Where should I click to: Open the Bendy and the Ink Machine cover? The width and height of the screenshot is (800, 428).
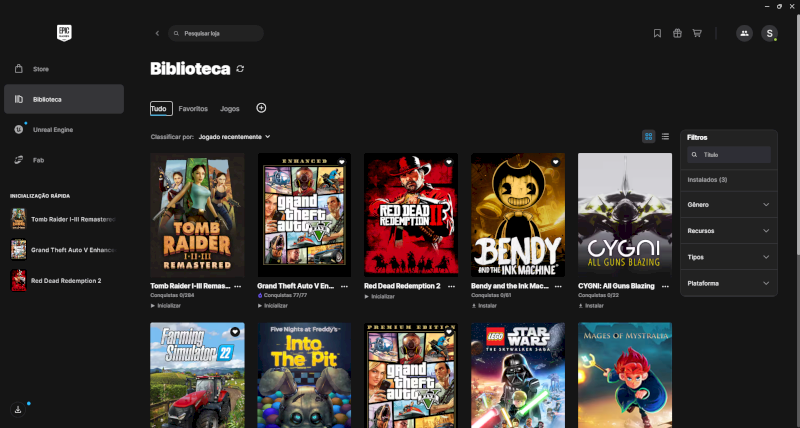click(518, 215)
